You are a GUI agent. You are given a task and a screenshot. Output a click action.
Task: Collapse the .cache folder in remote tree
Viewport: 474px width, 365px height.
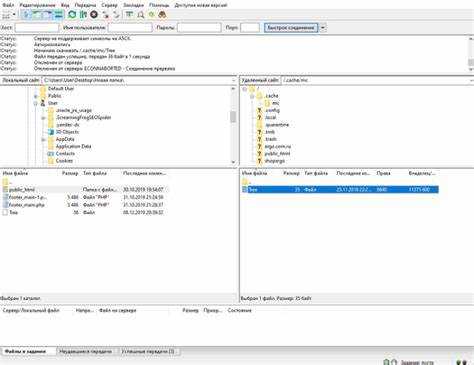[252, 96]
